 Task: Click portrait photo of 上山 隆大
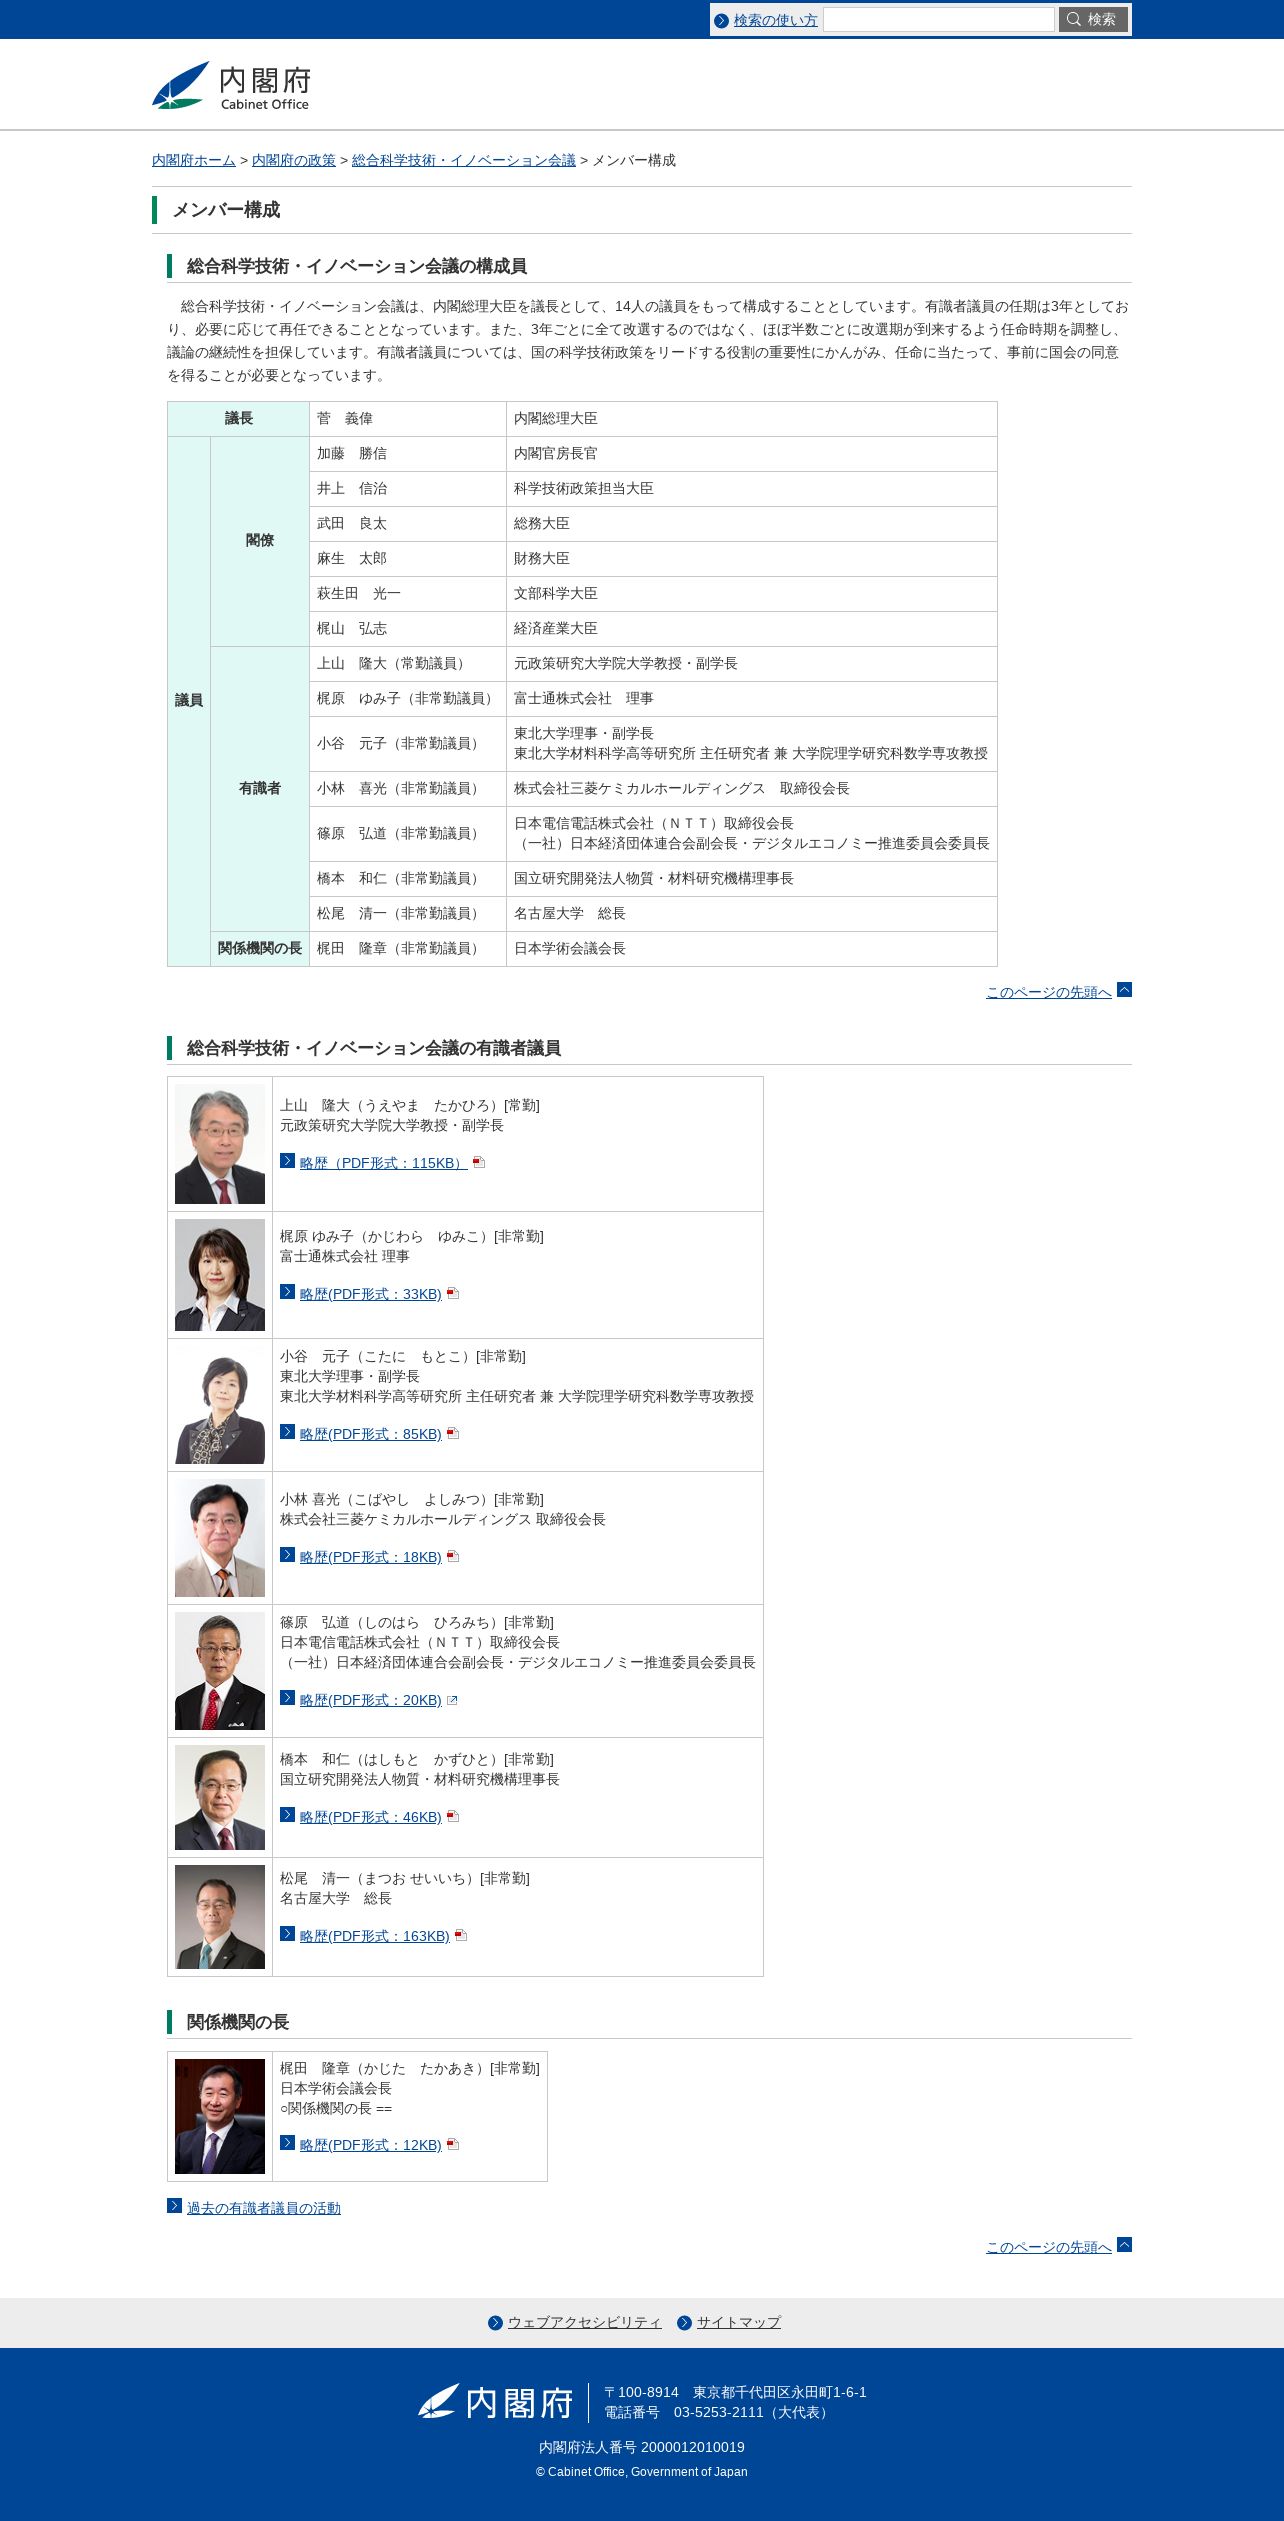[220, 1144]
